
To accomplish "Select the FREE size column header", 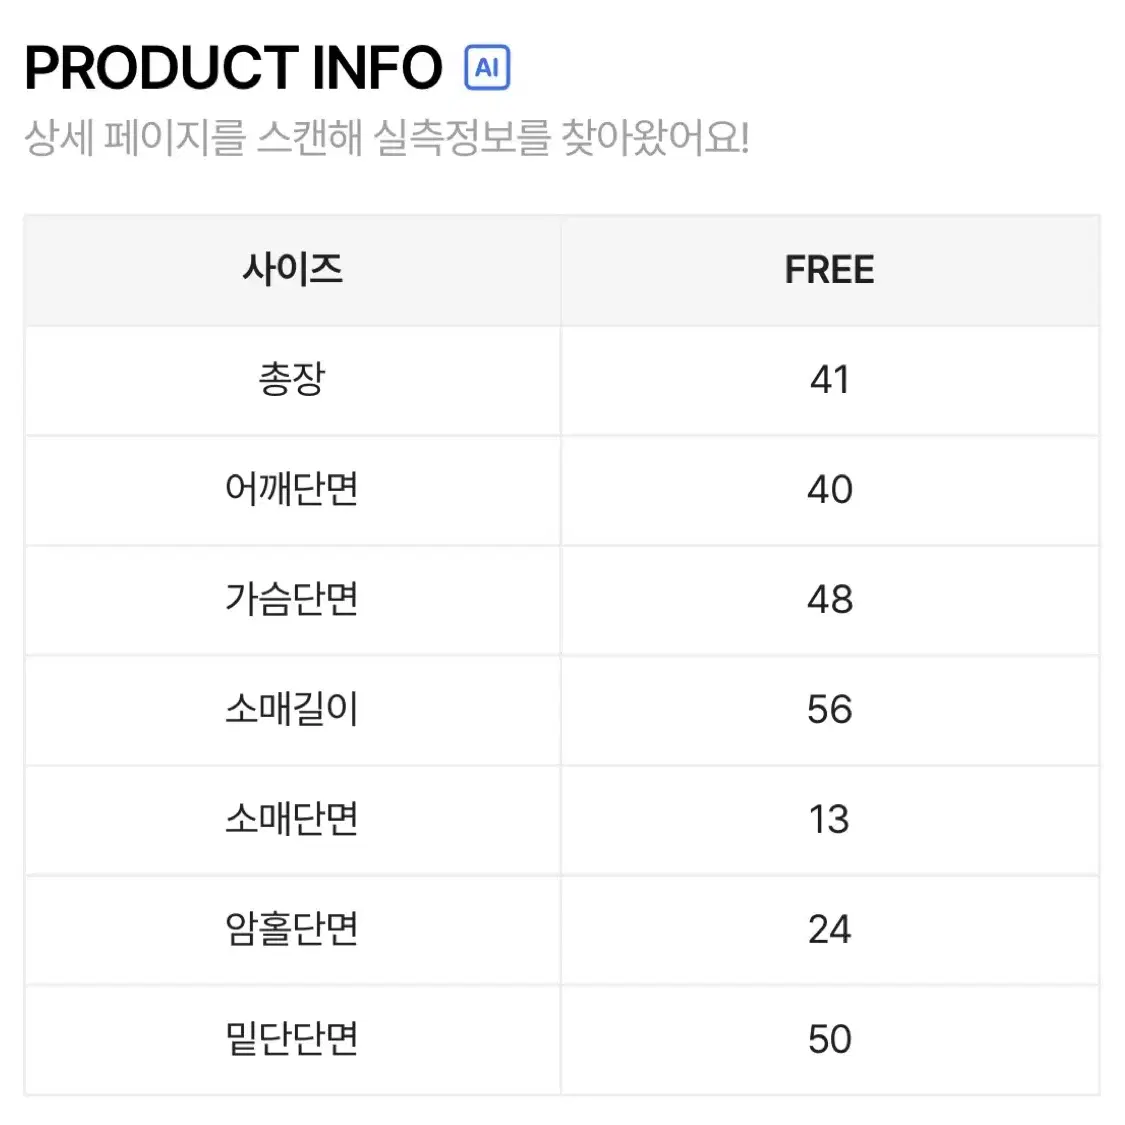I will (x=830, y=270).
